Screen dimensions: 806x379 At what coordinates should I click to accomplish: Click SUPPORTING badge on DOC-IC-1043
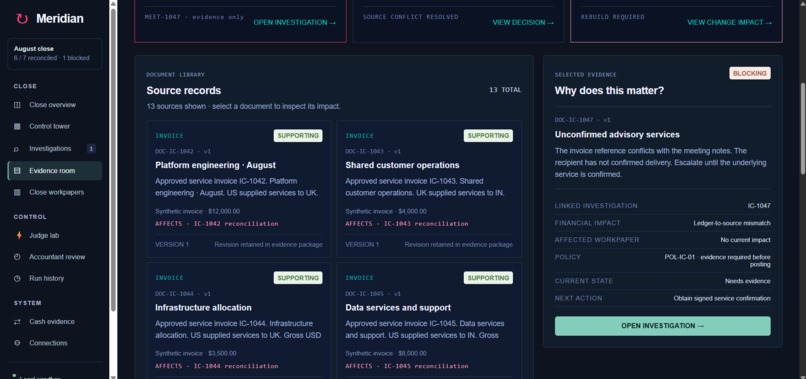pyautogui.click(x=488, y=136)
